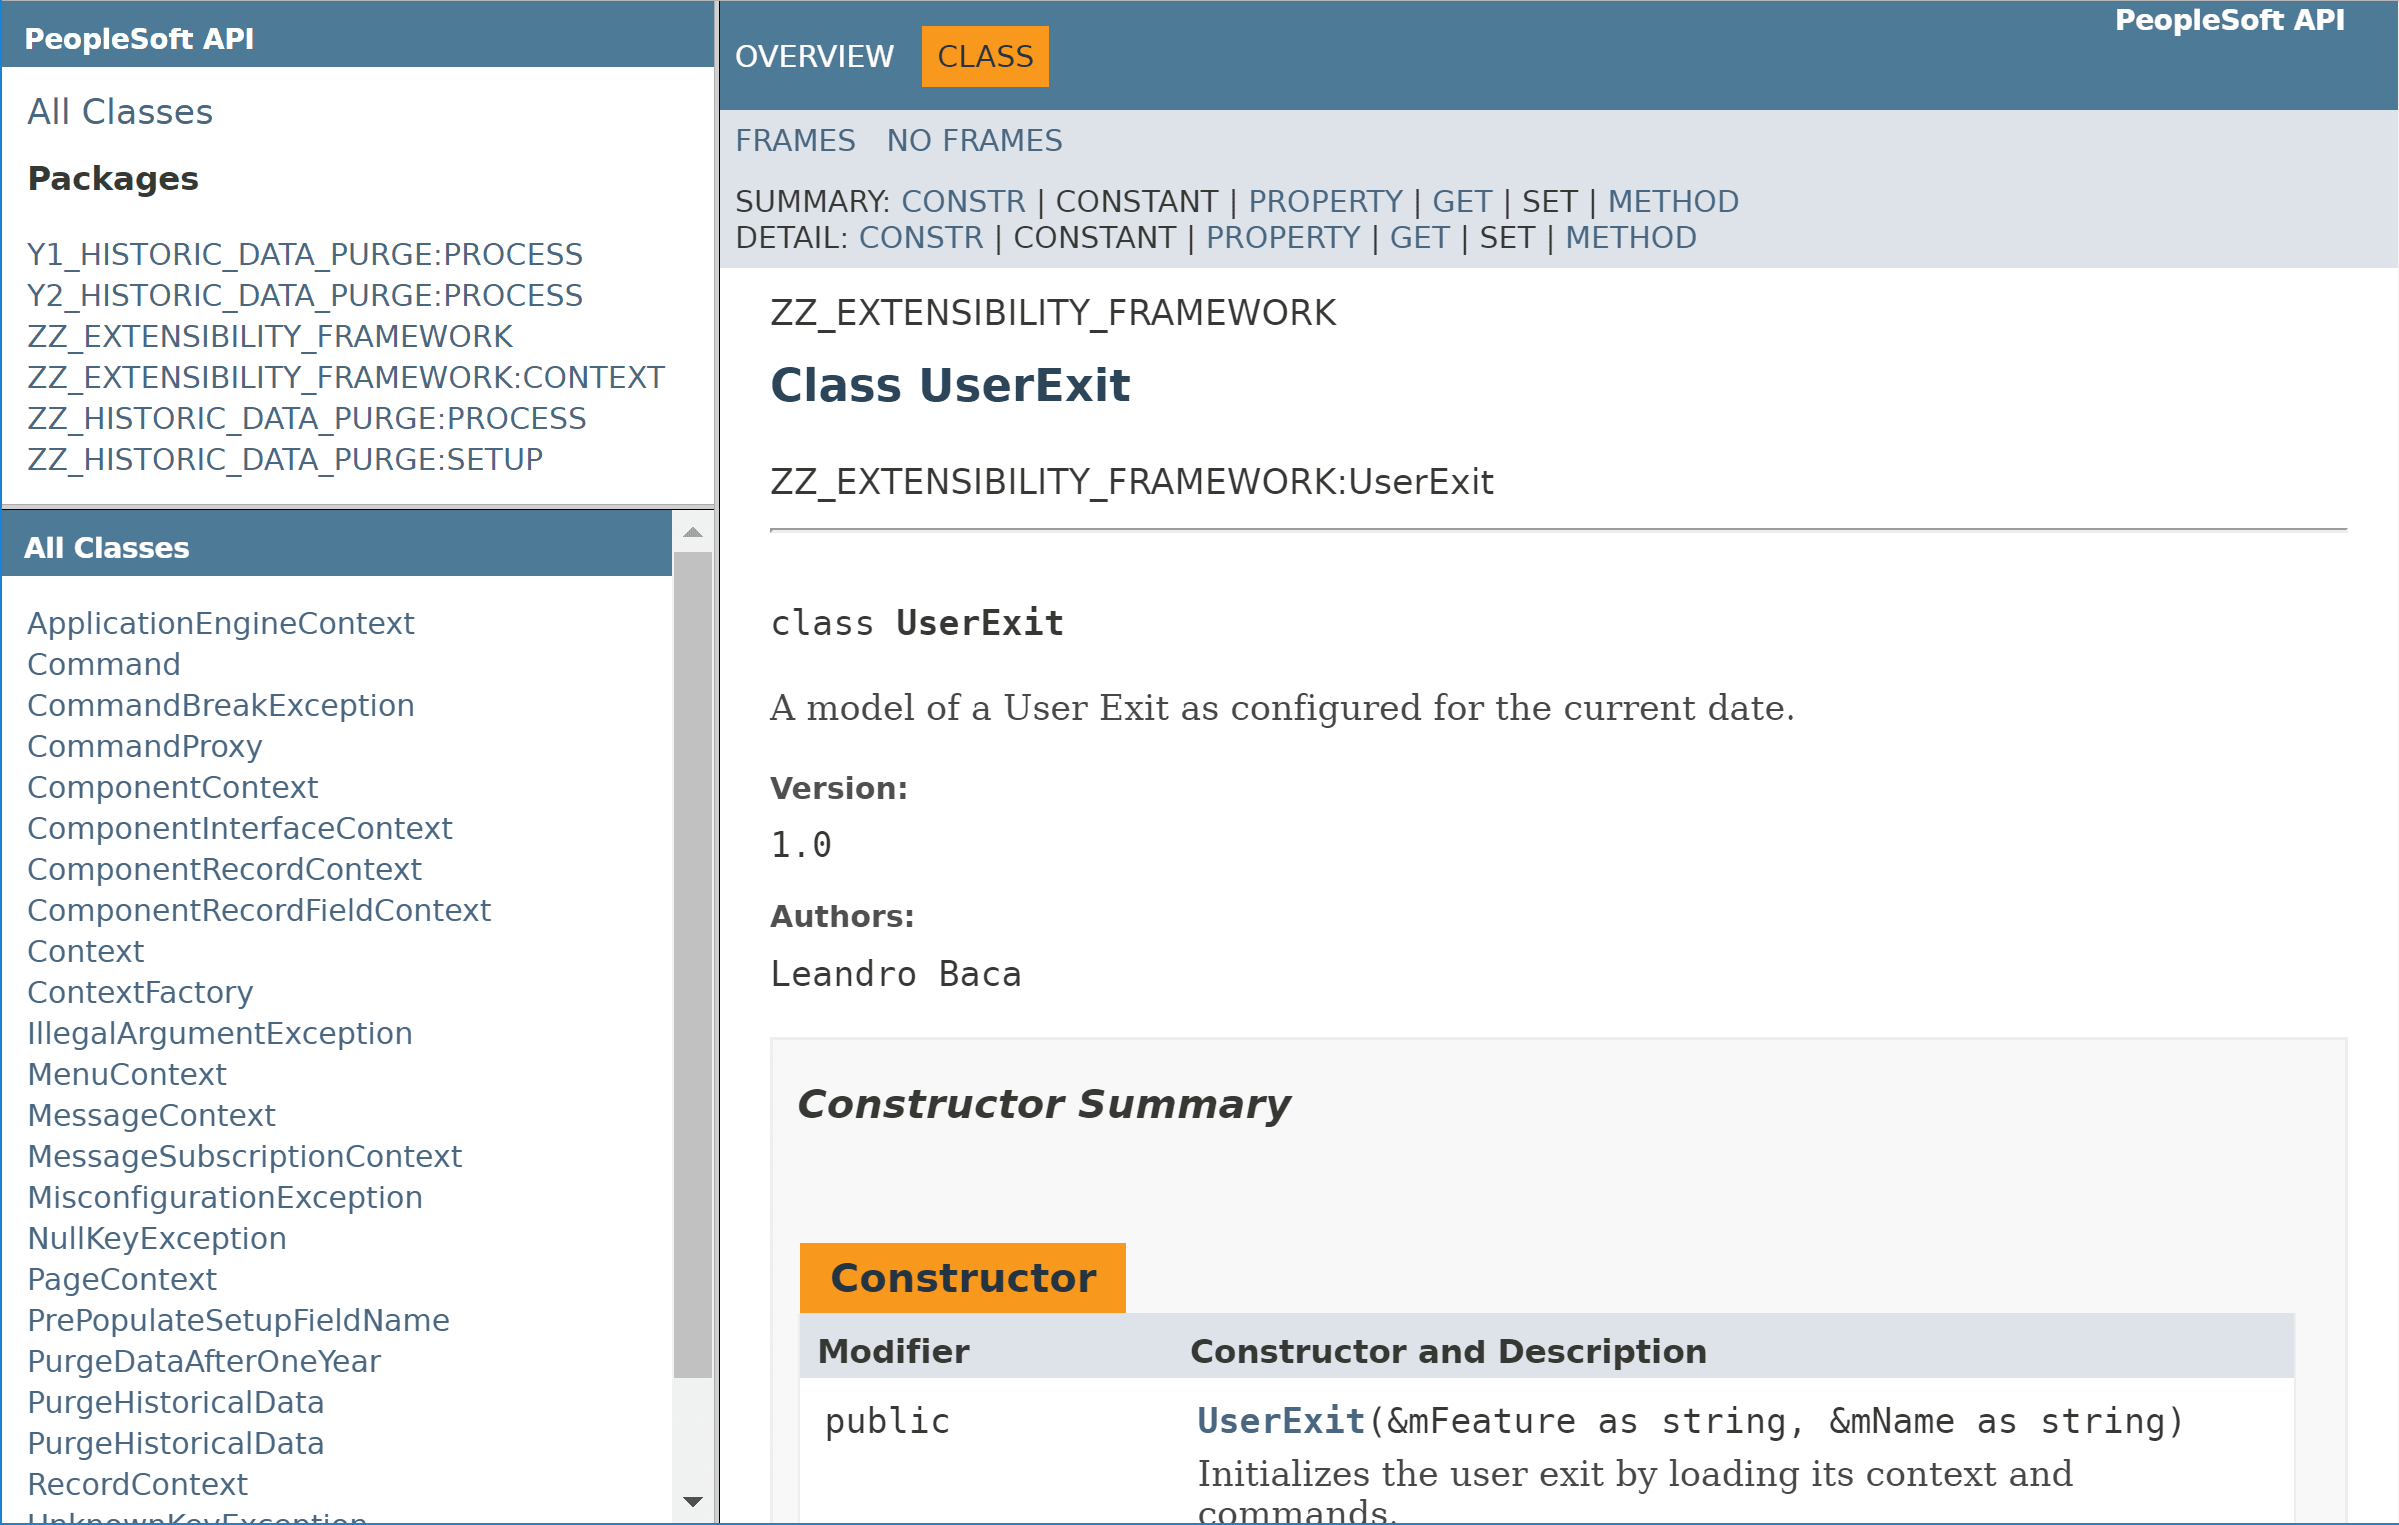Open the OVERVIEW tab

(x=814, y=57)
